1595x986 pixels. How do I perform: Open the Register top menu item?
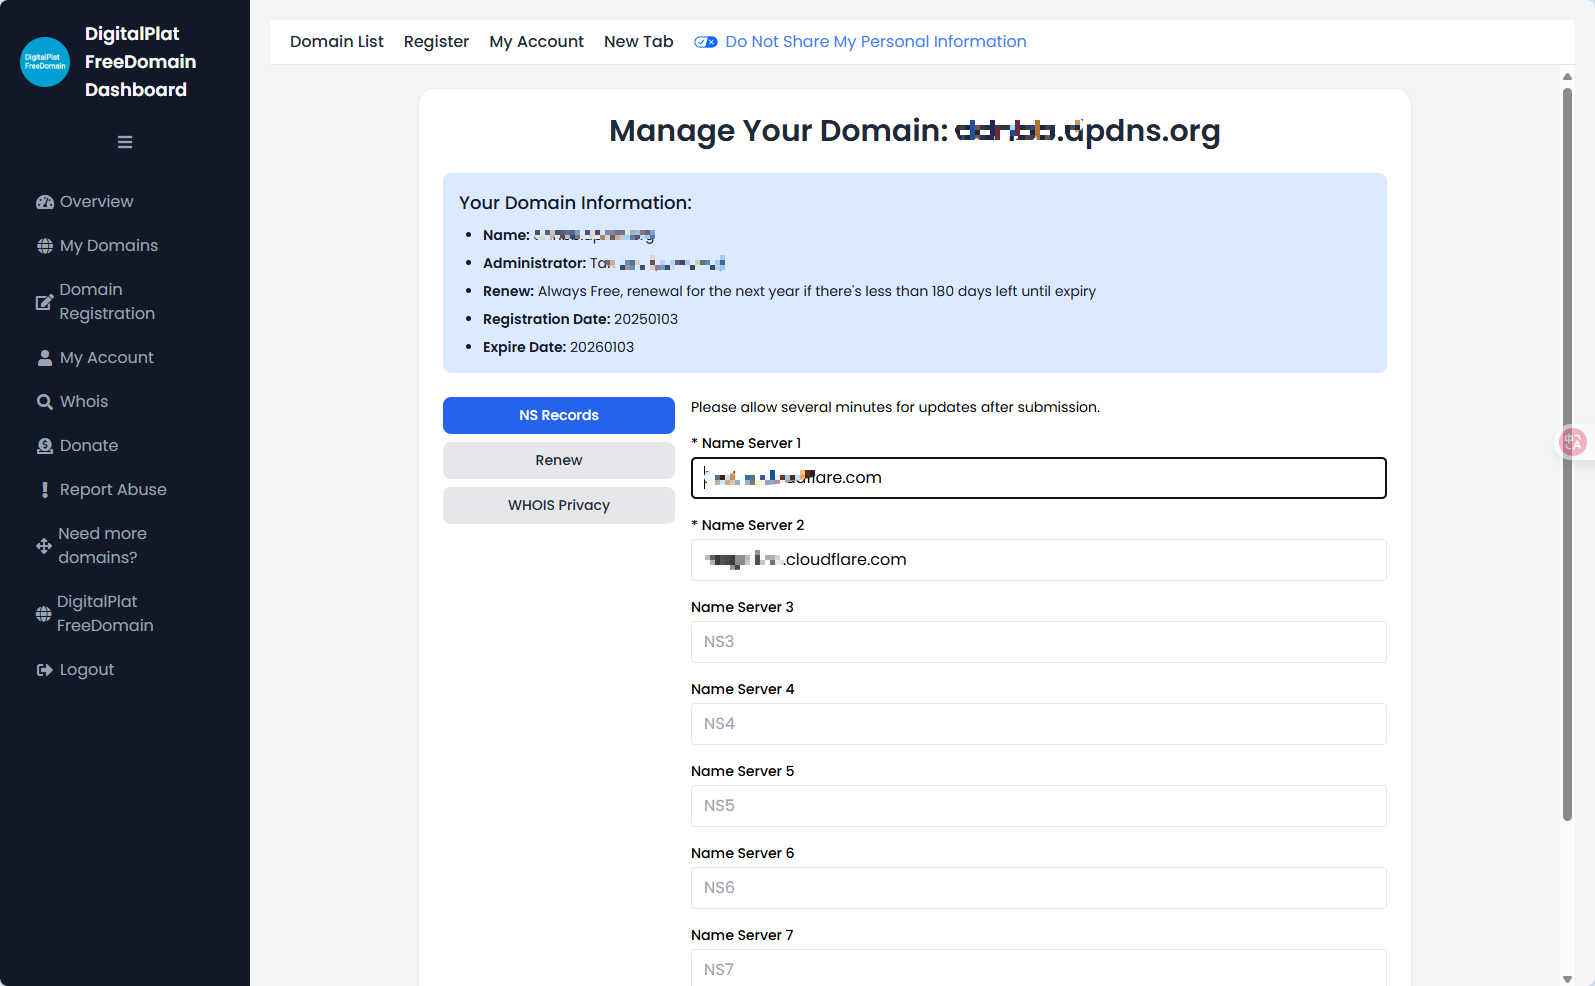tap(436, 42)
